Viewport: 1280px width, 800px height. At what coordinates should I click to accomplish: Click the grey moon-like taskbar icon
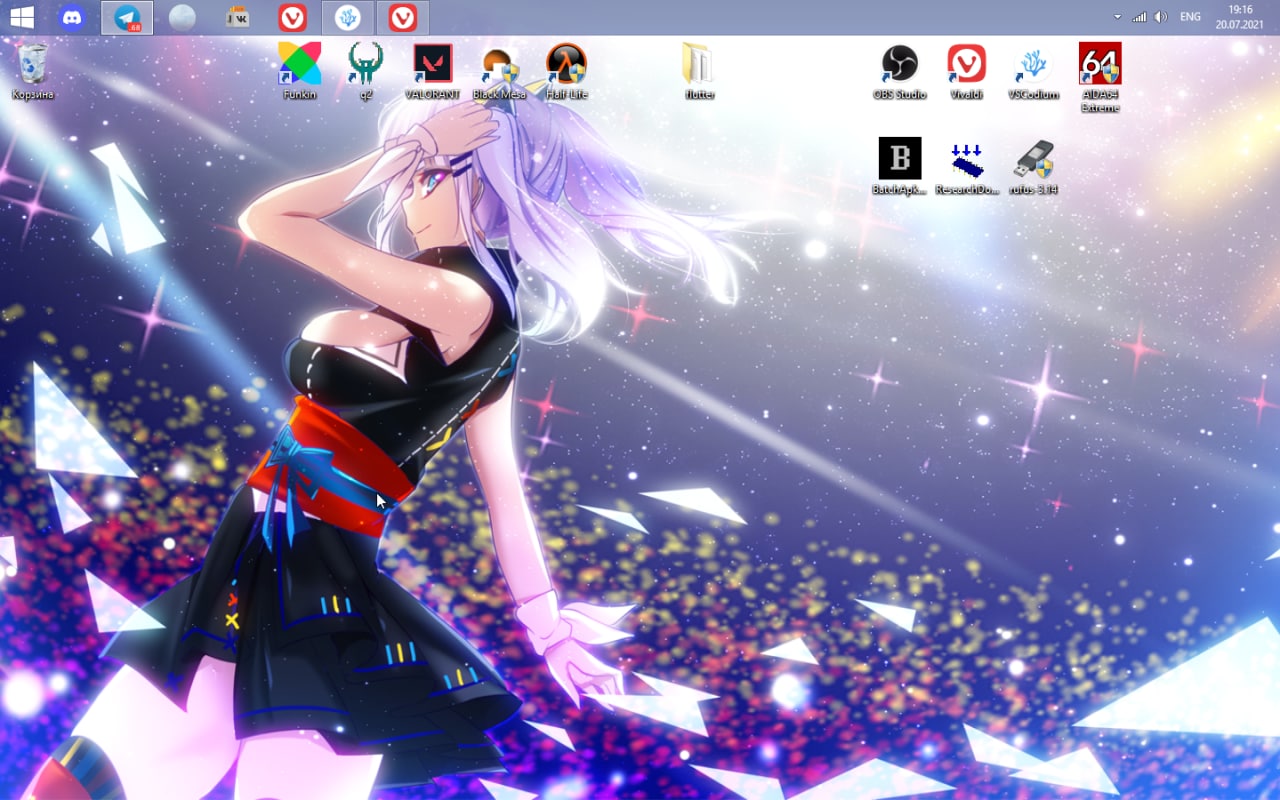[x=182, y=17]
